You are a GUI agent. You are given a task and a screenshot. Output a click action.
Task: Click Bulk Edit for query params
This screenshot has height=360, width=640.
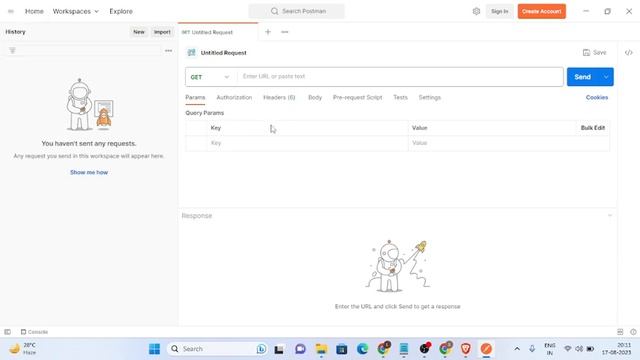pyautogui.click(x=593, y=128)
